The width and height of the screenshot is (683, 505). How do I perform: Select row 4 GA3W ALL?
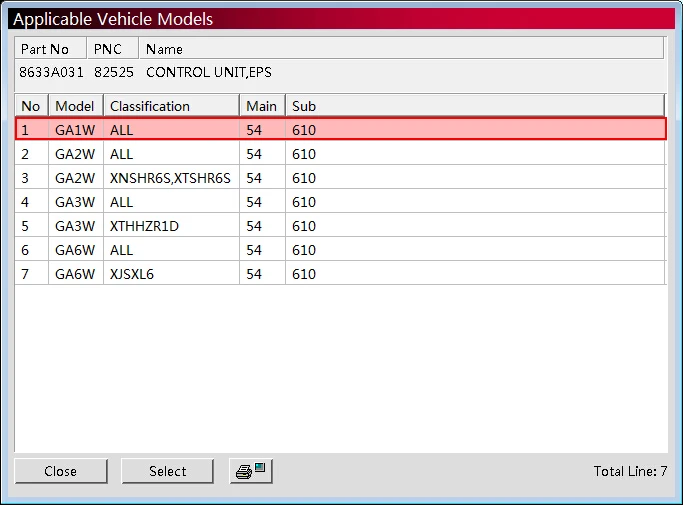pyautogui.click(x=341, y=201)
